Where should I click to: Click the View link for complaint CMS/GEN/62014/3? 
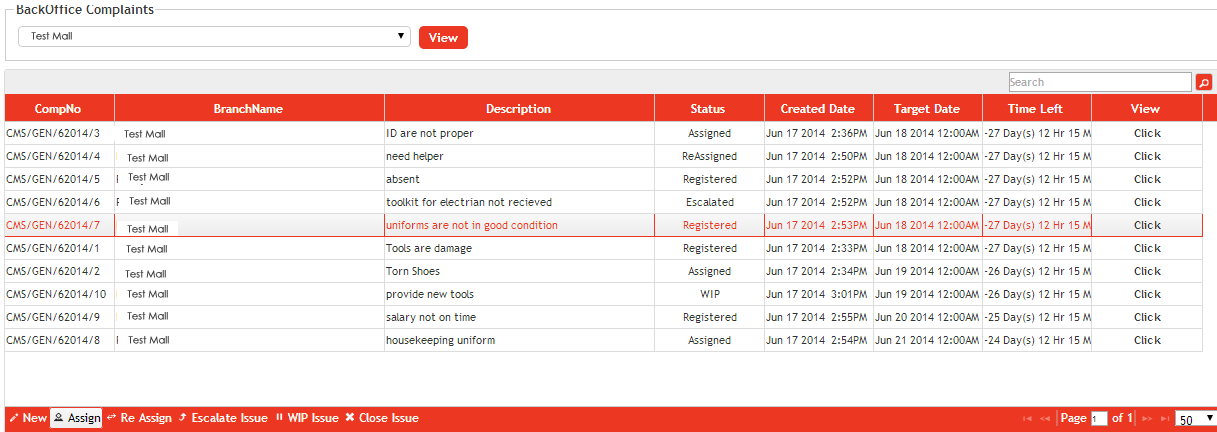[x=1146, y=133]
